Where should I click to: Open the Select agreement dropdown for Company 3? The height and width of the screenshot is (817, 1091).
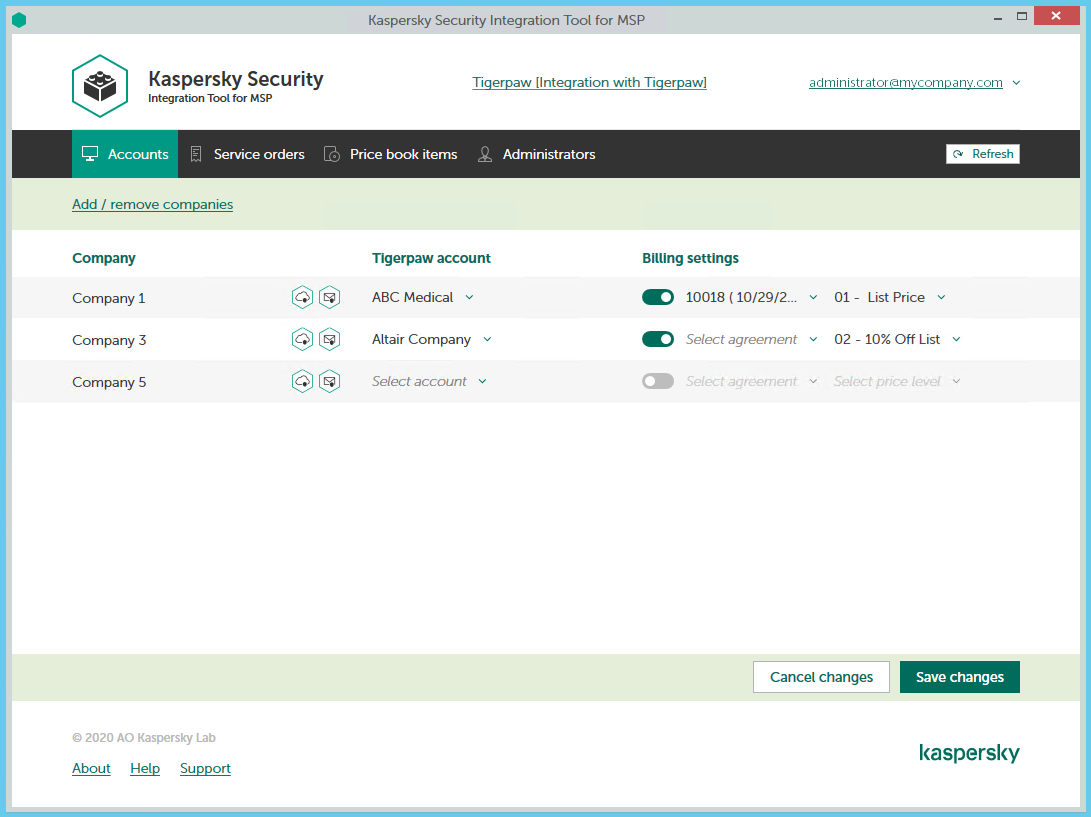point(812,339)
